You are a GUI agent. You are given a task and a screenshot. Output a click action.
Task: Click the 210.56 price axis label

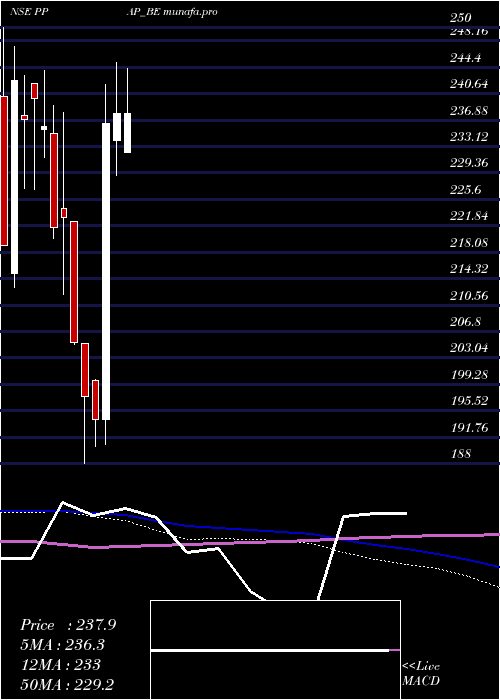469,296
